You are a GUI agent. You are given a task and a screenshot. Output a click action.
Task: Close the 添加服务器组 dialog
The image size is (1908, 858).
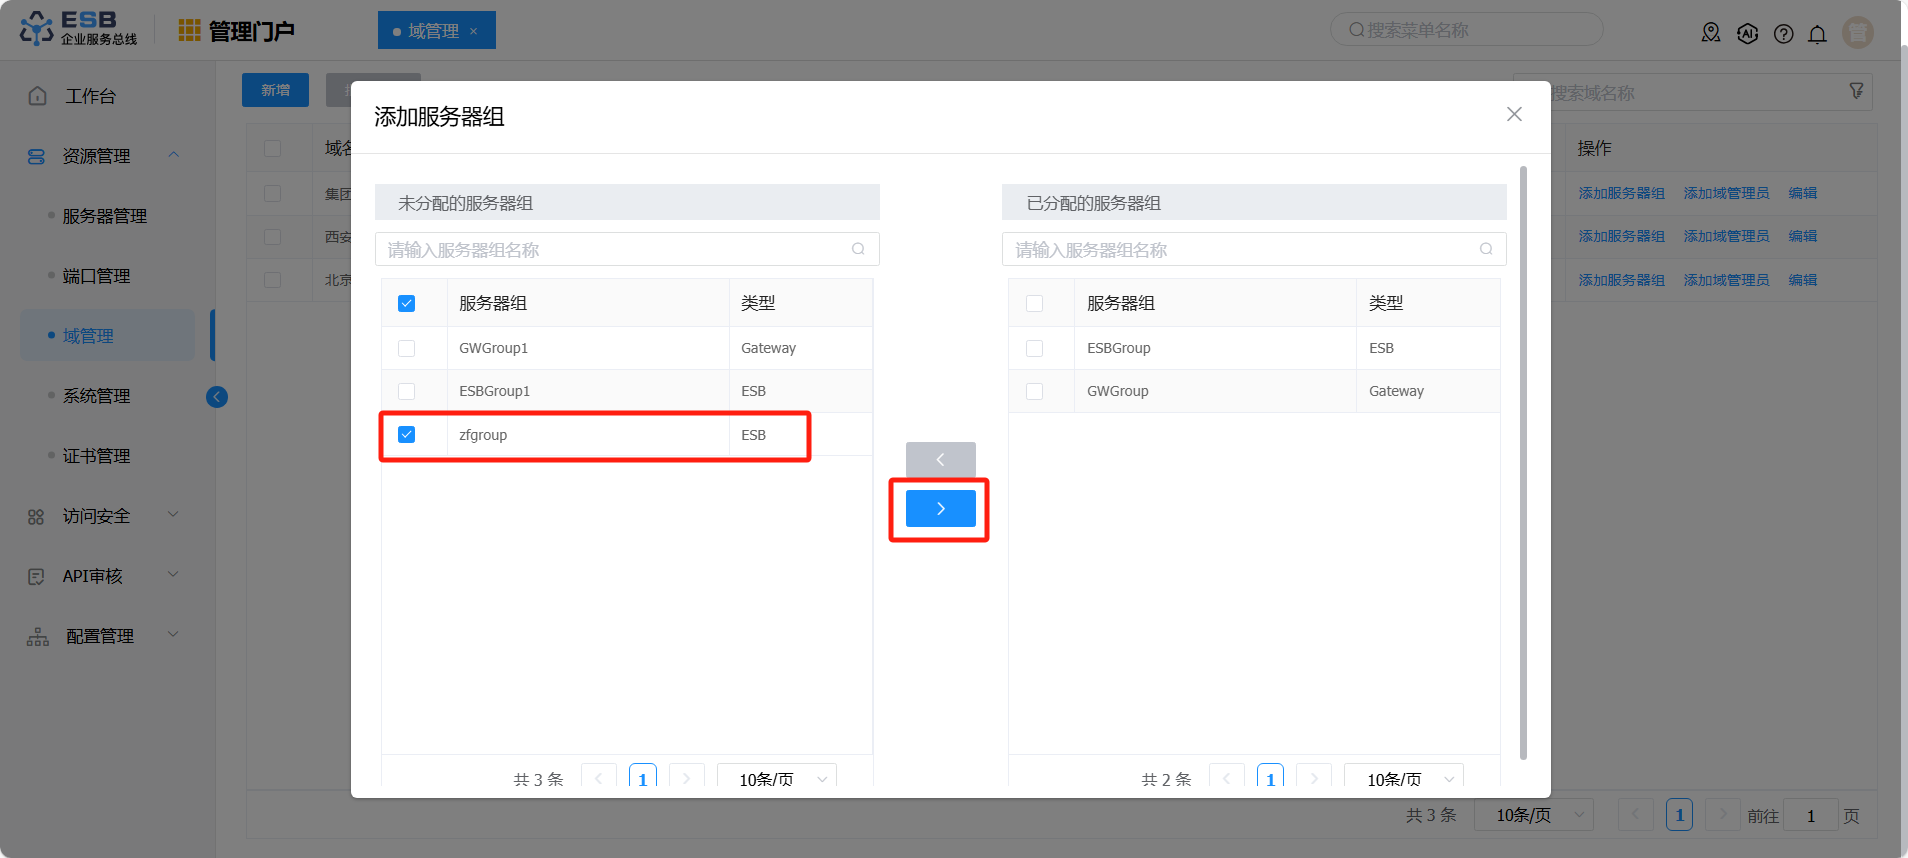tap(1514, 114)
